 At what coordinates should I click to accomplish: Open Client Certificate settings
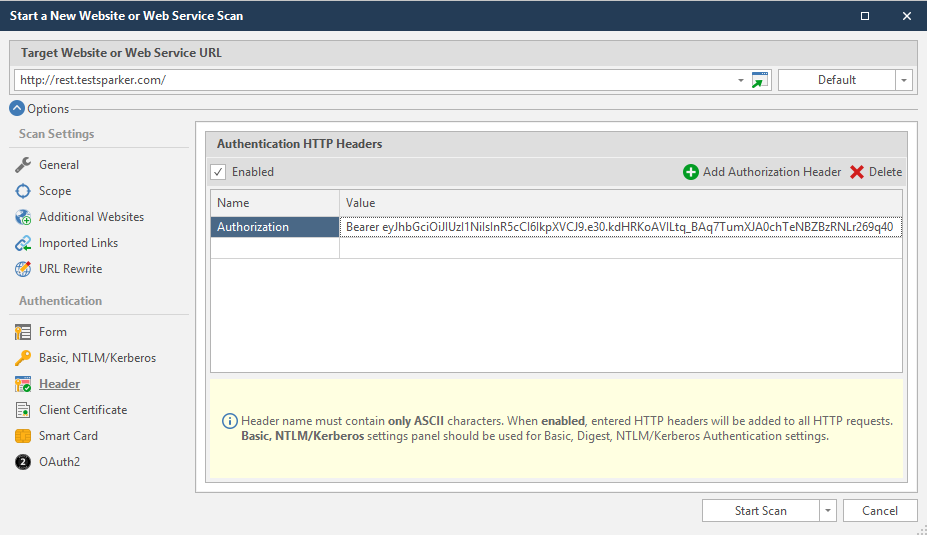click(83, 410)
